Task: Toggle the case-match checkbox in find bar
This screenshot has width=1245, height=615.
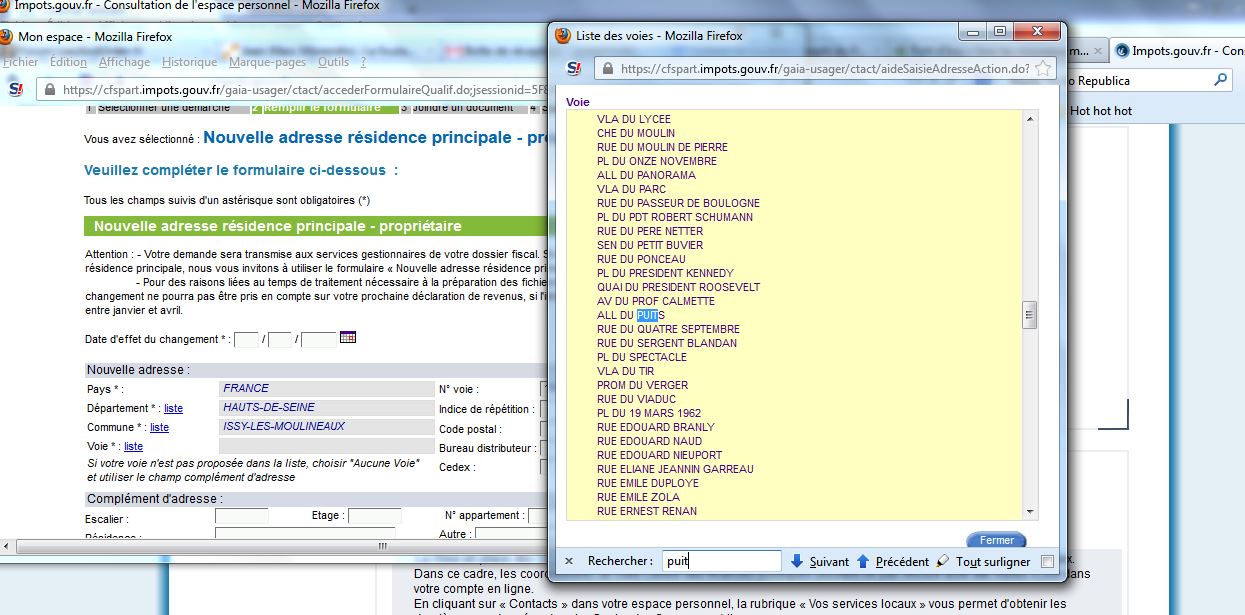Action: point(1047,562)
